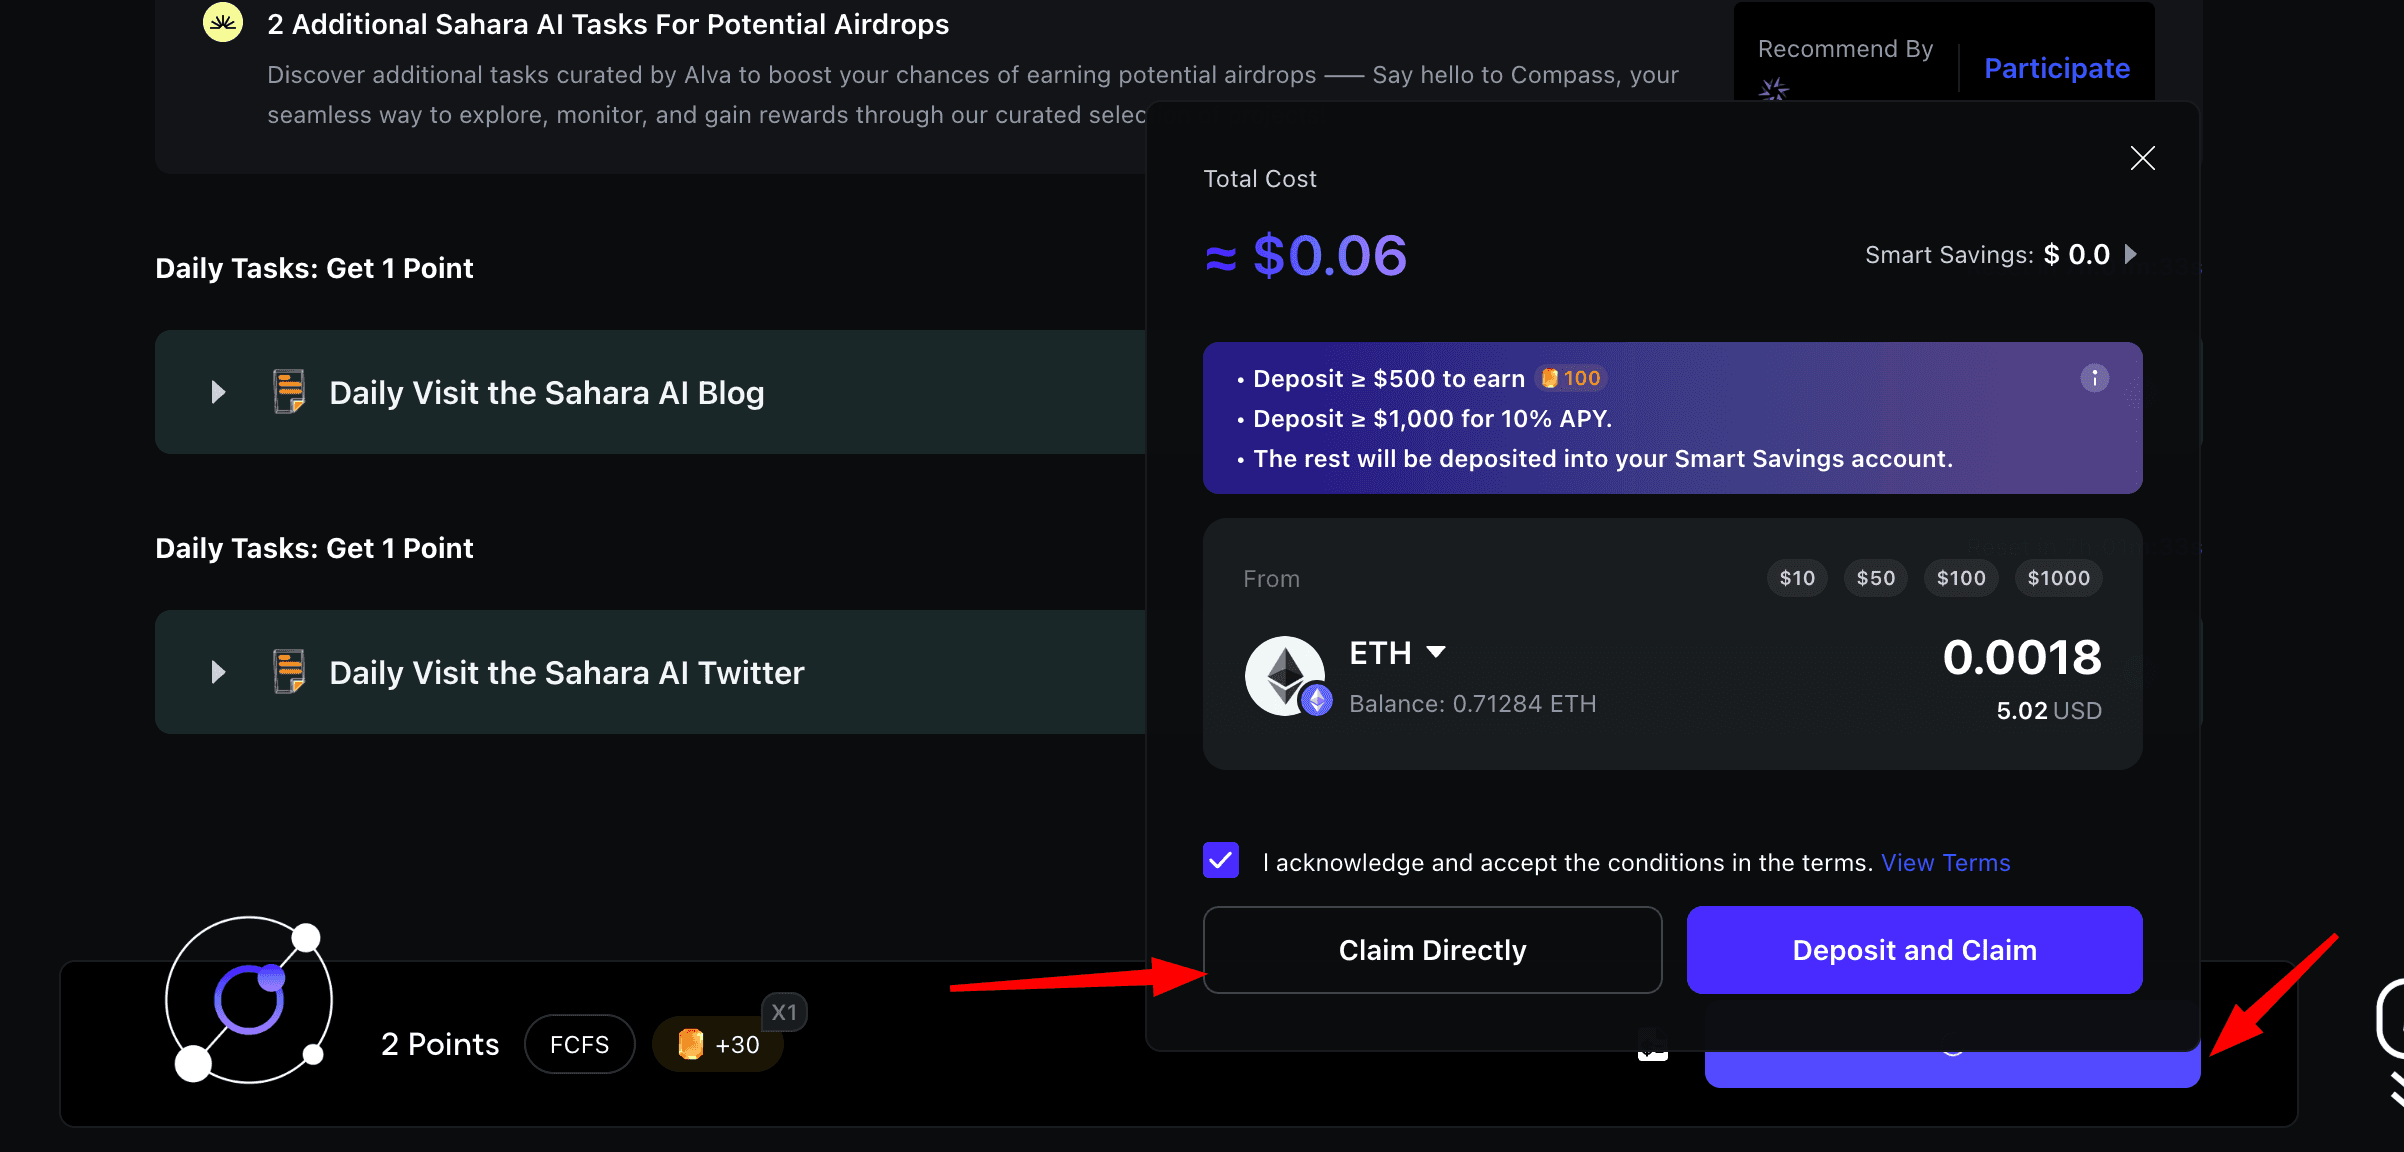Expand Daily Visit the Sahara AI Twitter
The height and width of the screenshot is (1152, 2404).
coord(218,672)
